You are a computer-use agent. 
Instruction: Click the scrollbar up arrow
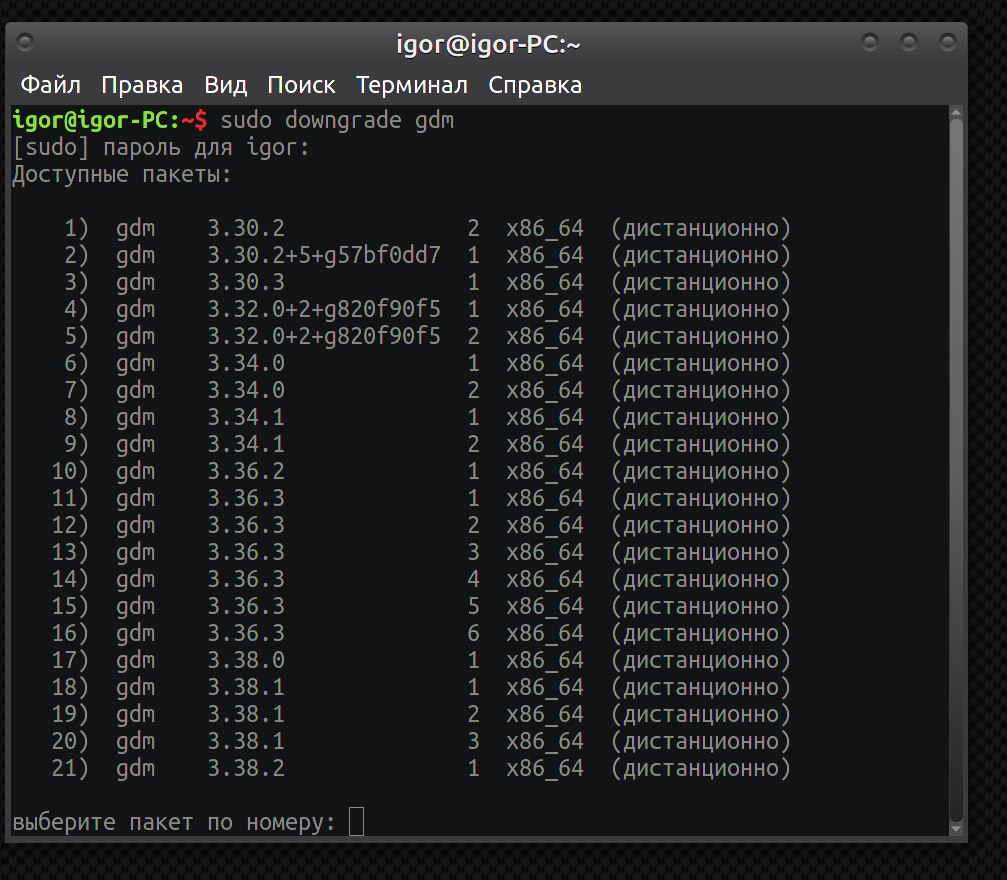pyautogui.click(x=956, y=113)
